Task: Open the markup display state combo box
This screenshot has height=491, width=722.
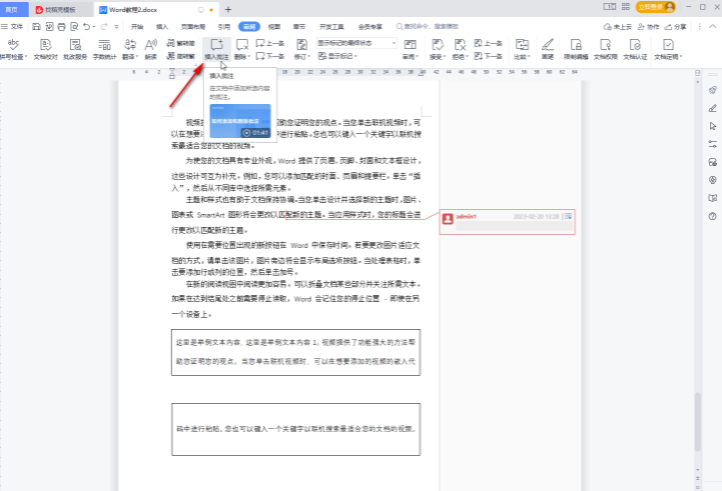Action: [x=357, y=43]
